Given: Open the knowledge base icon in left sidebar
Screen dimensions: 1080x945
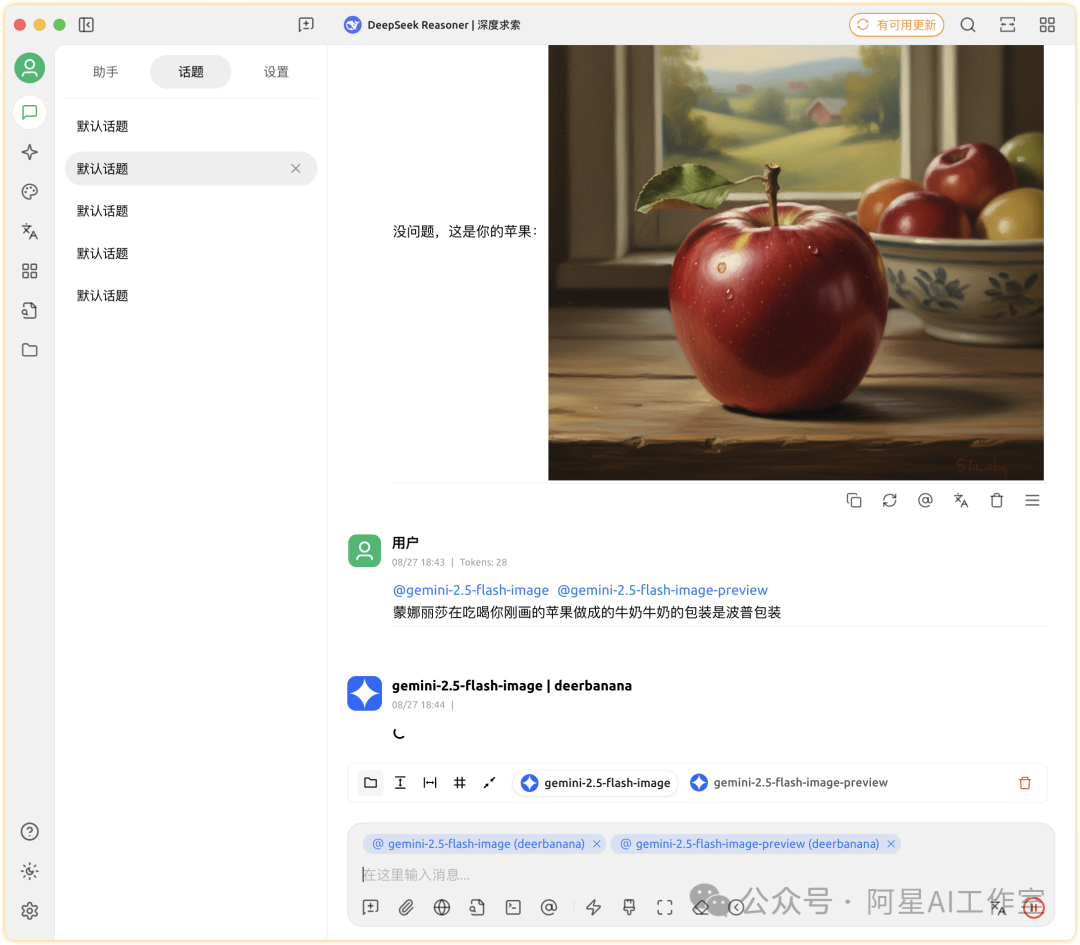Looking at the screenshot, I should (x=30, y=311).
